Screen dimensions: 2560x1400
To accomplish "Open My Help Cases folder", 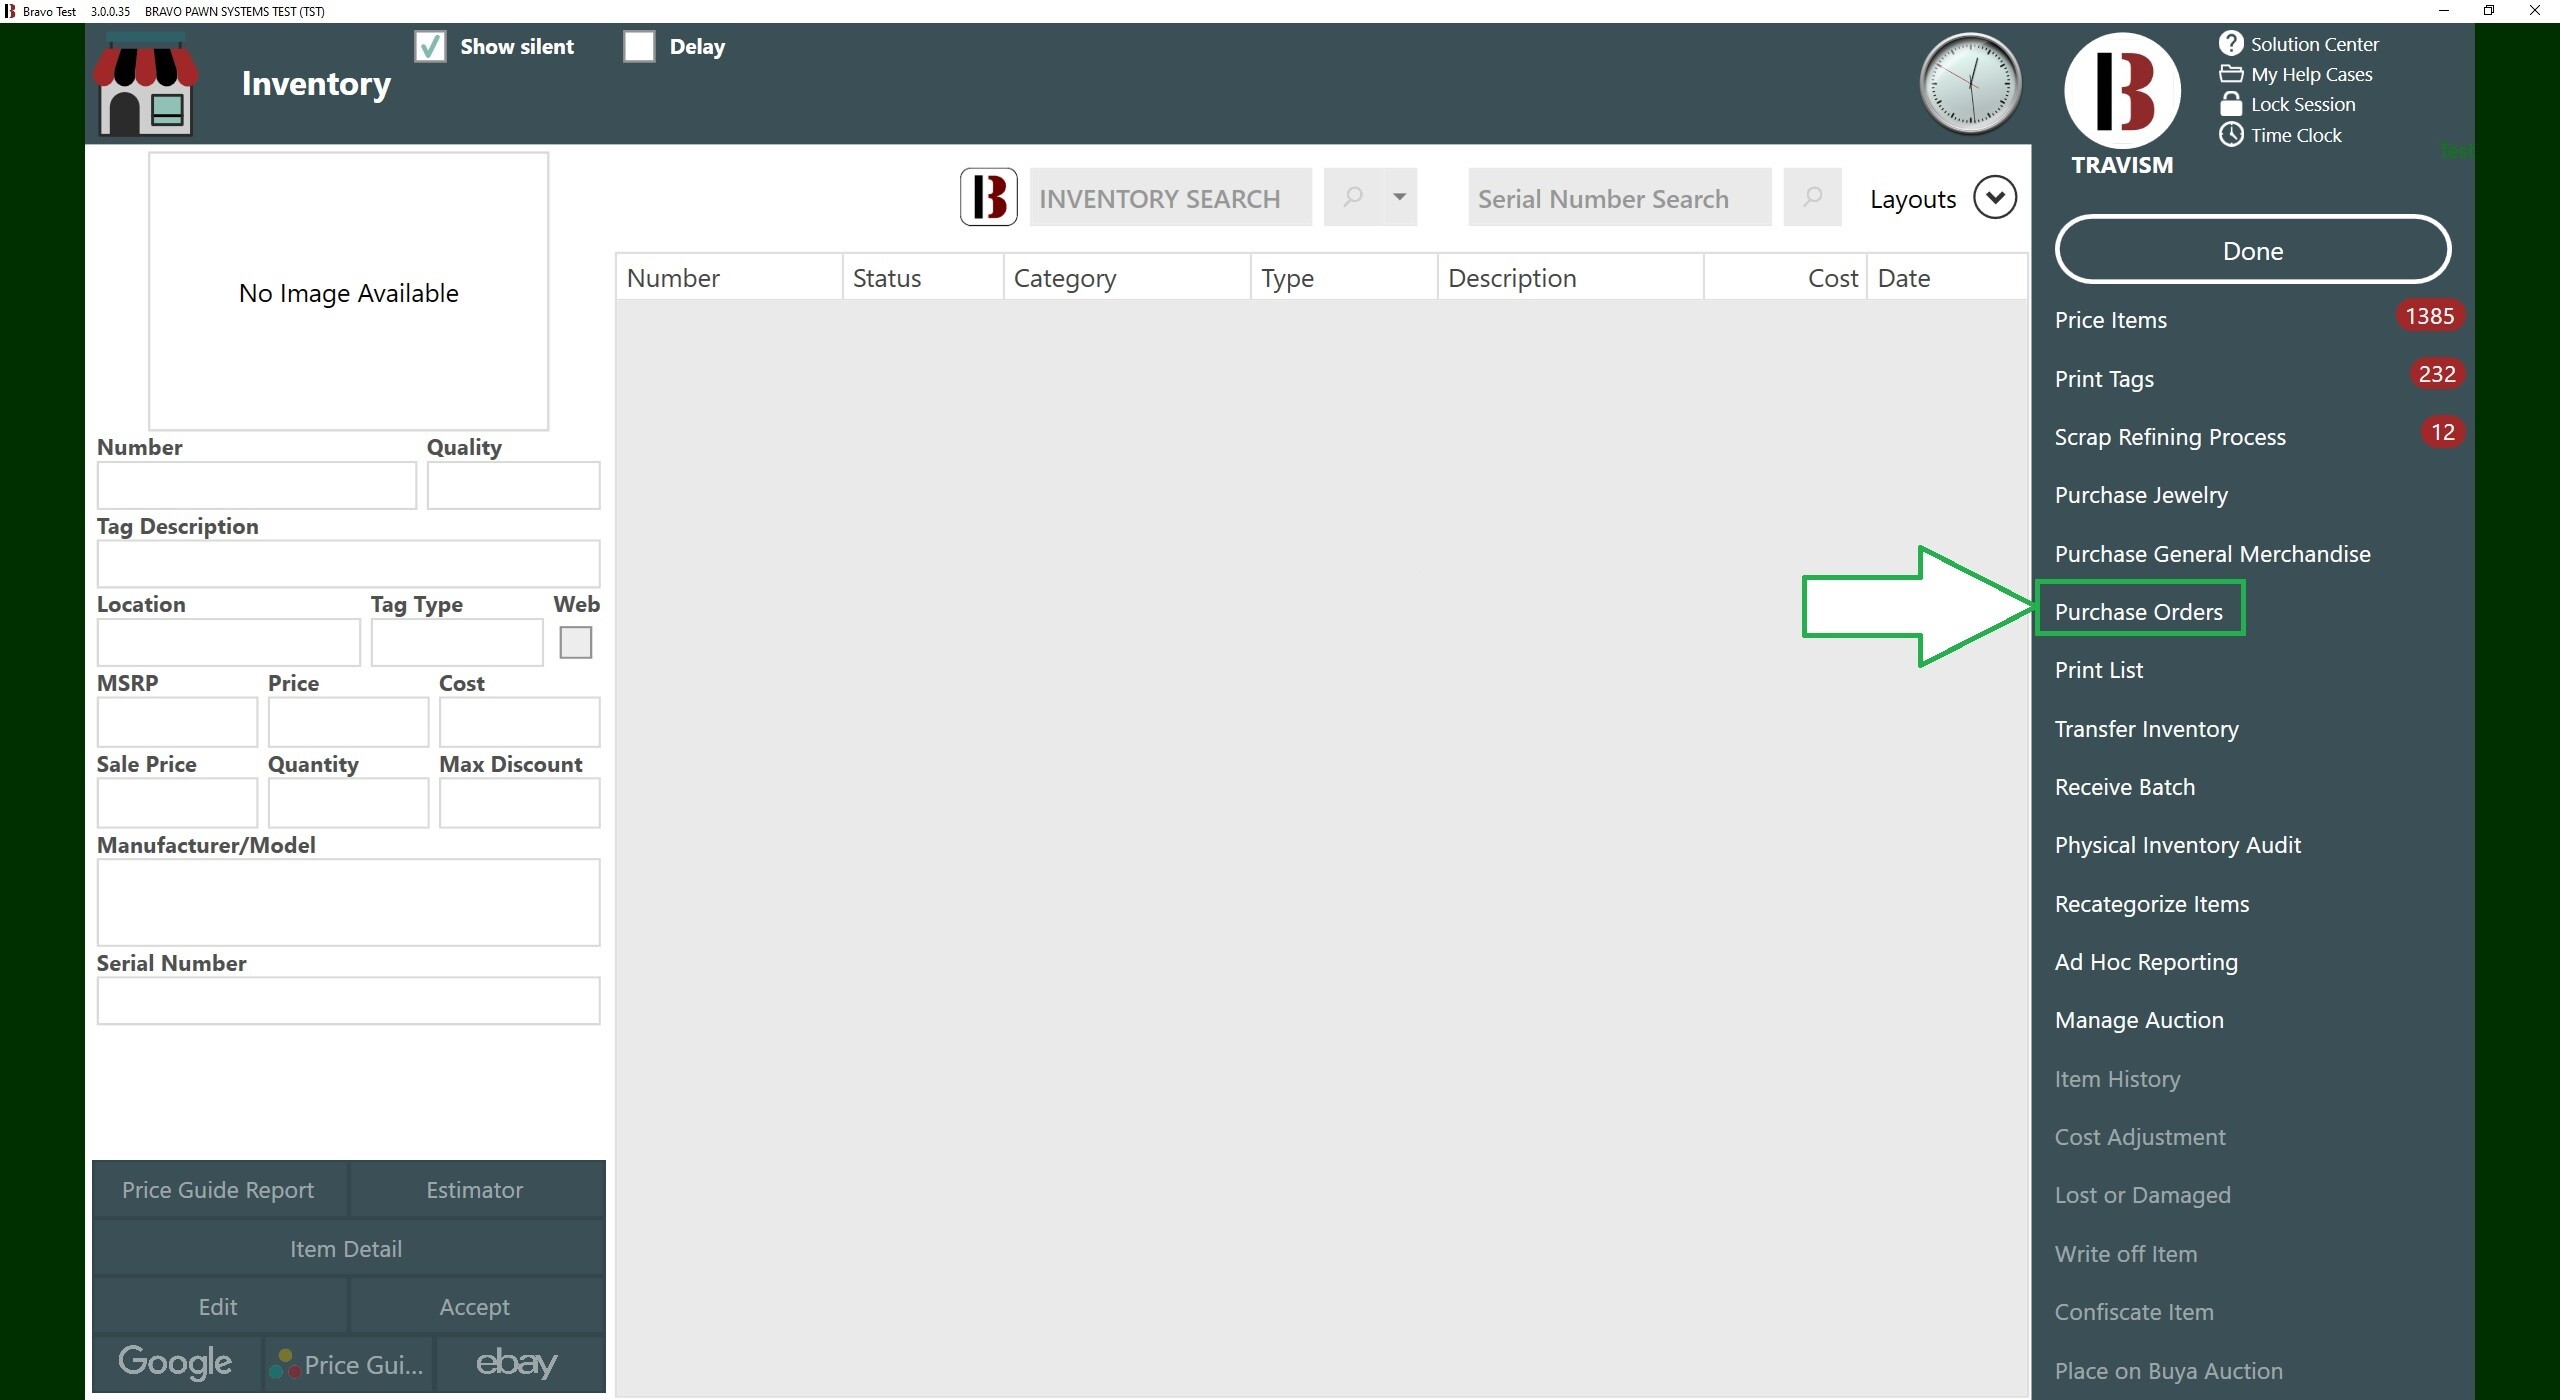I will point(2231,74).
